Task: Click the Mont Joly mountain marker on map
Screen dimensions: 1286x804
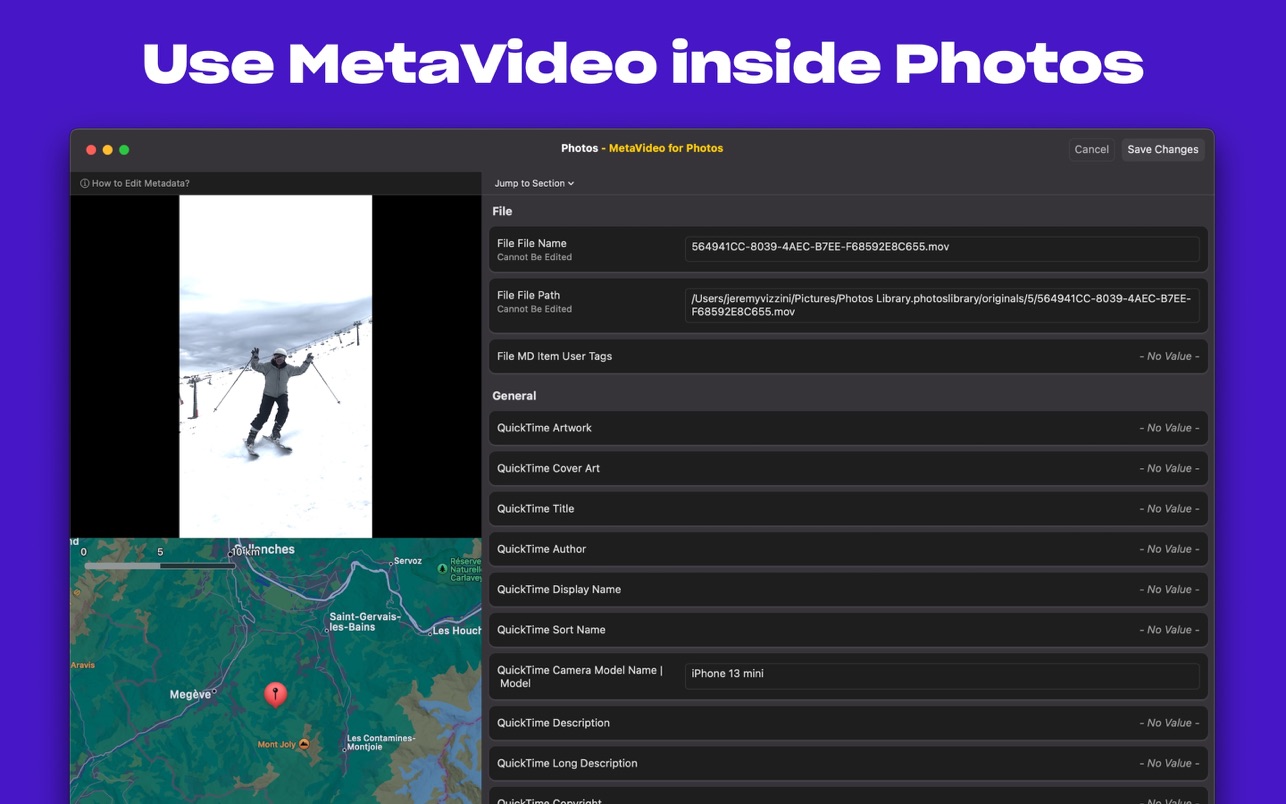Action: click(x=304, y=744)
